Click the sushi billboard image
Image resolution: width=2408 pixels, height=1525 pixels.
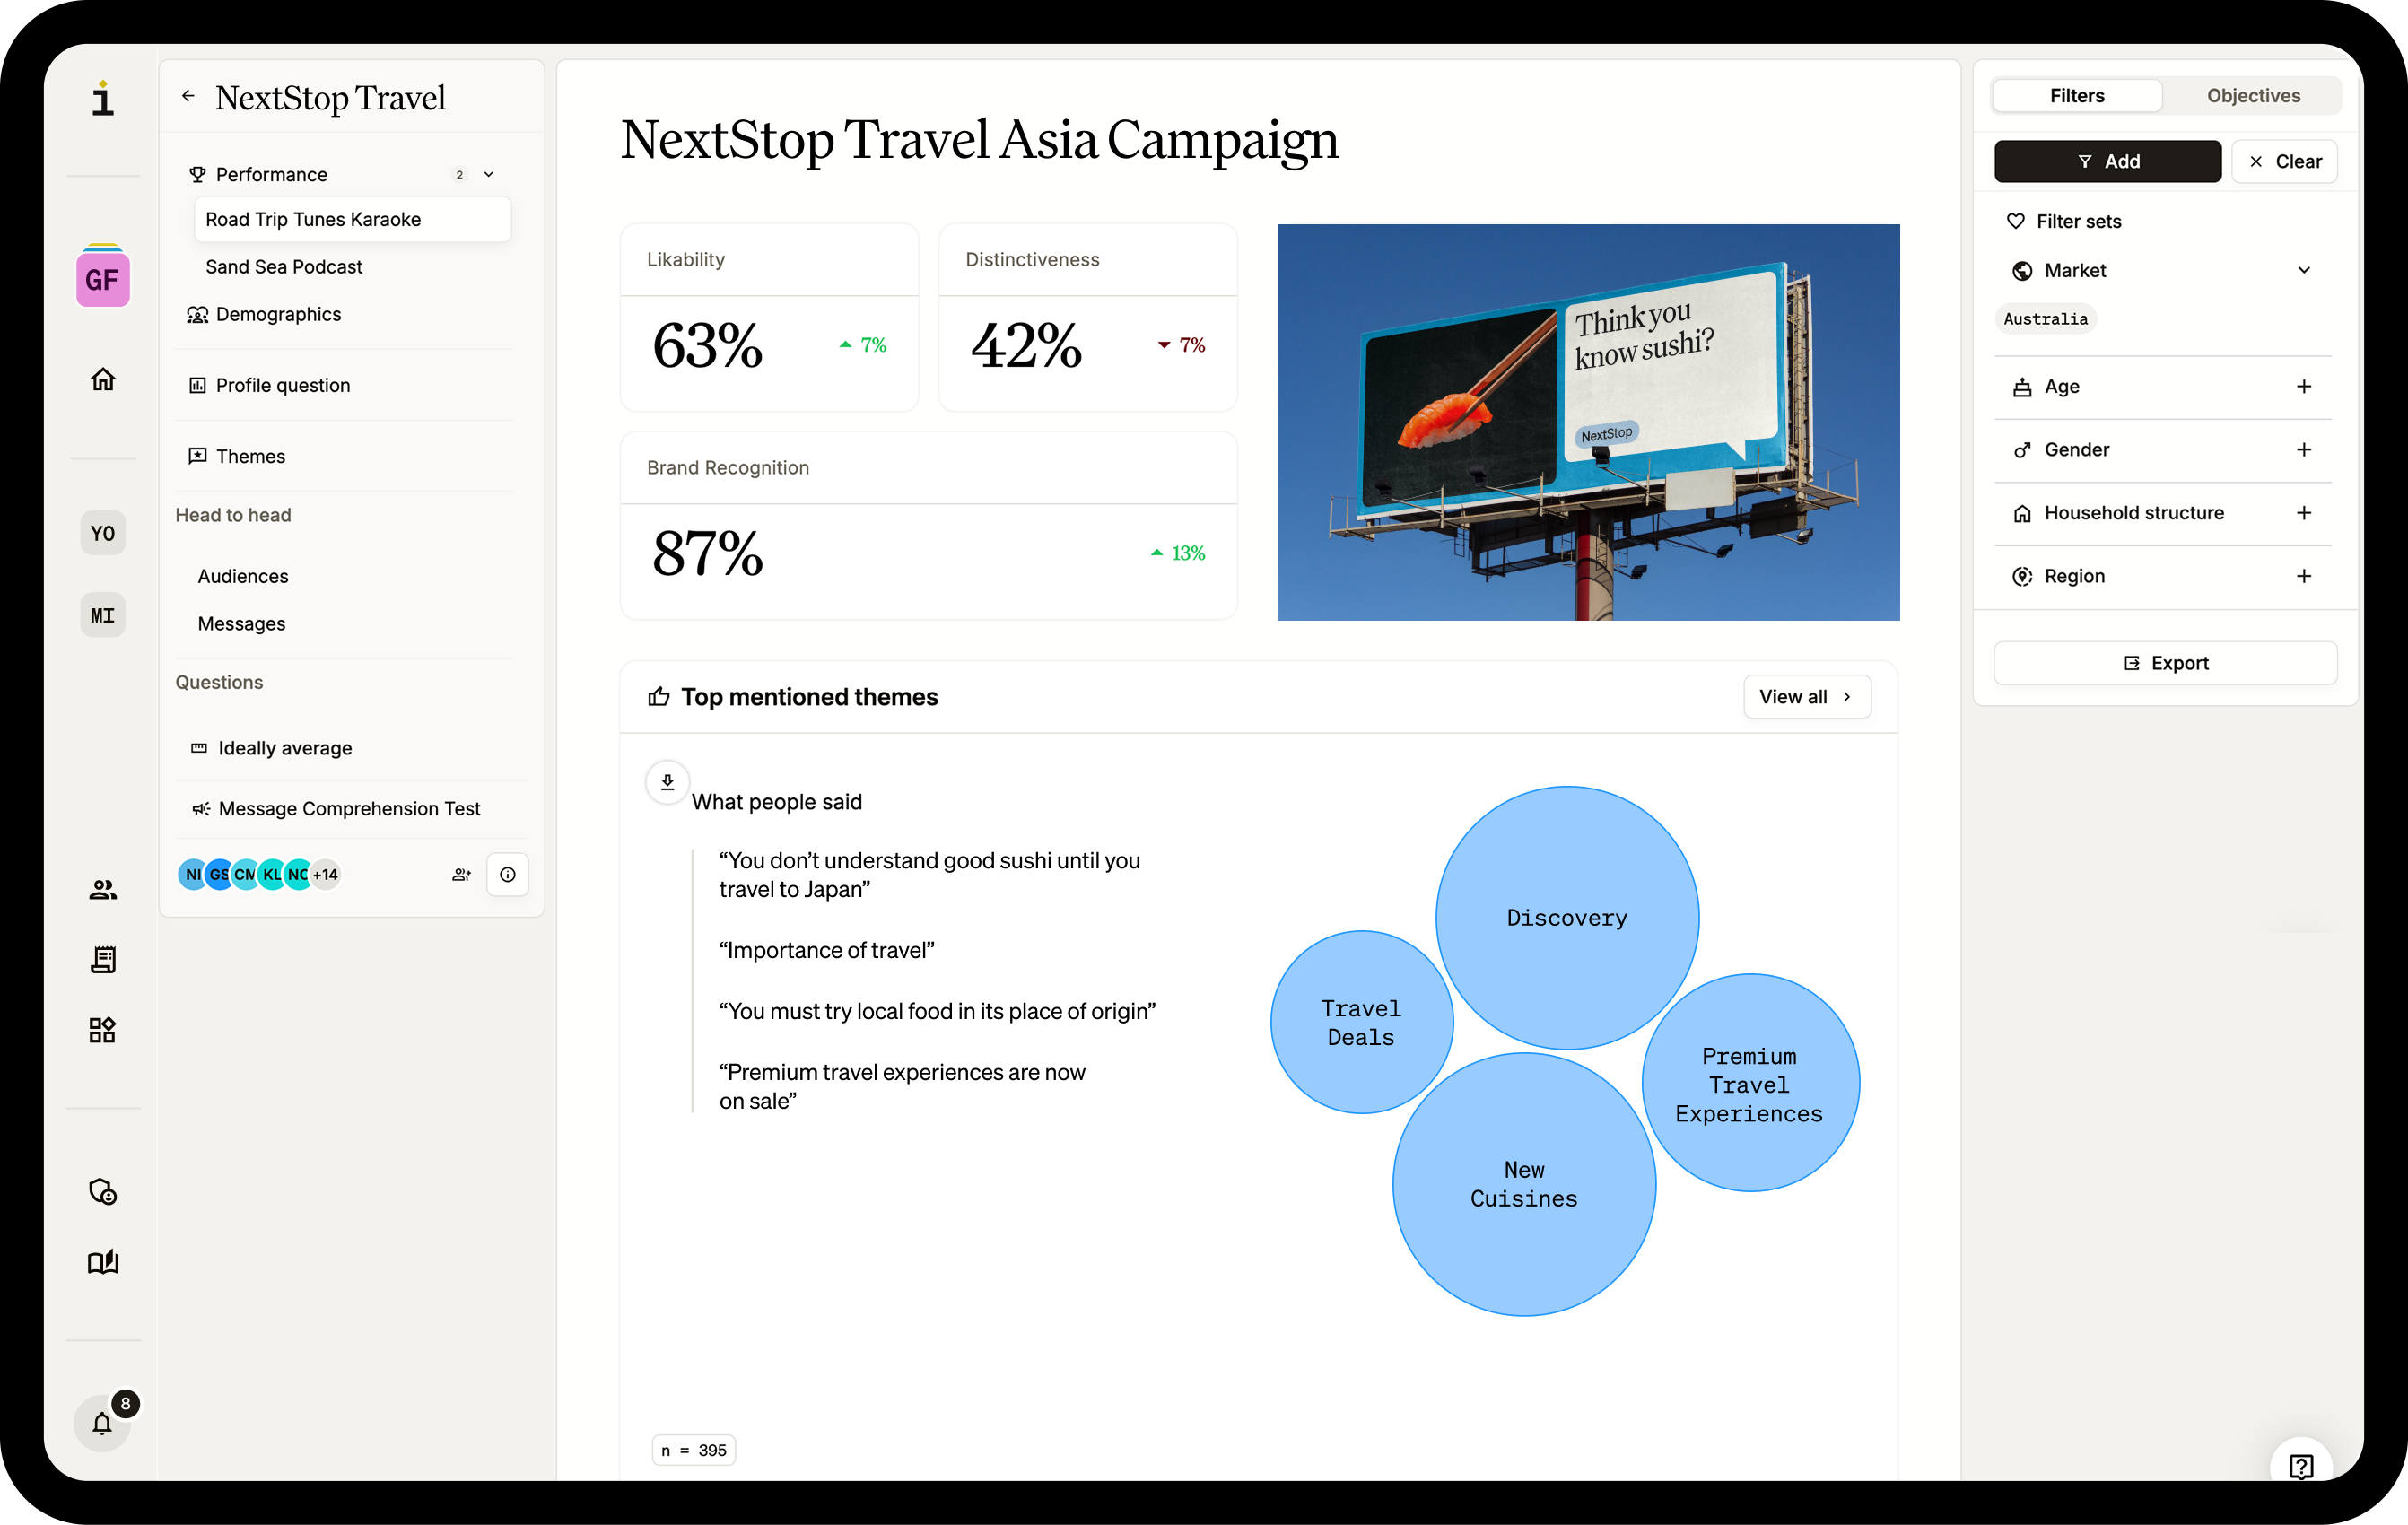coord(1587,422)
